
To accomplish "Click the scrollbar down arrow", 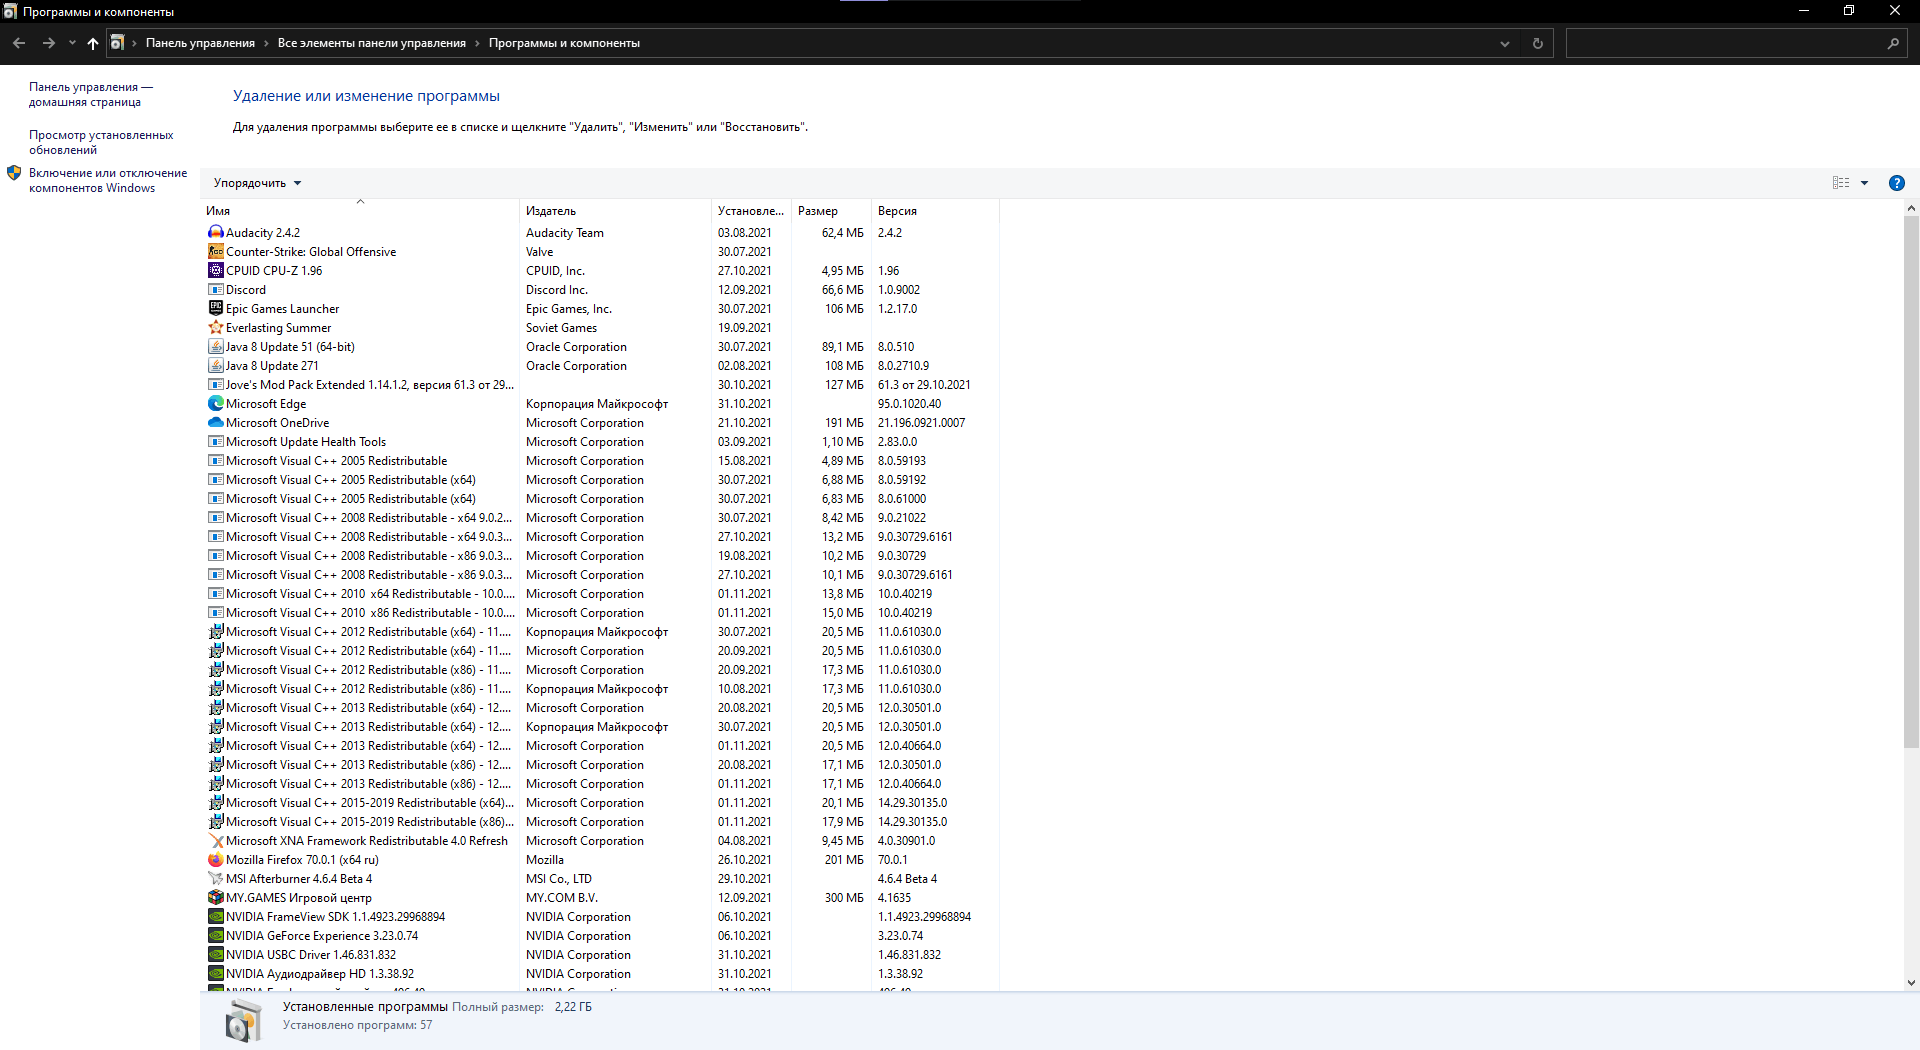I will point(1911,983).
